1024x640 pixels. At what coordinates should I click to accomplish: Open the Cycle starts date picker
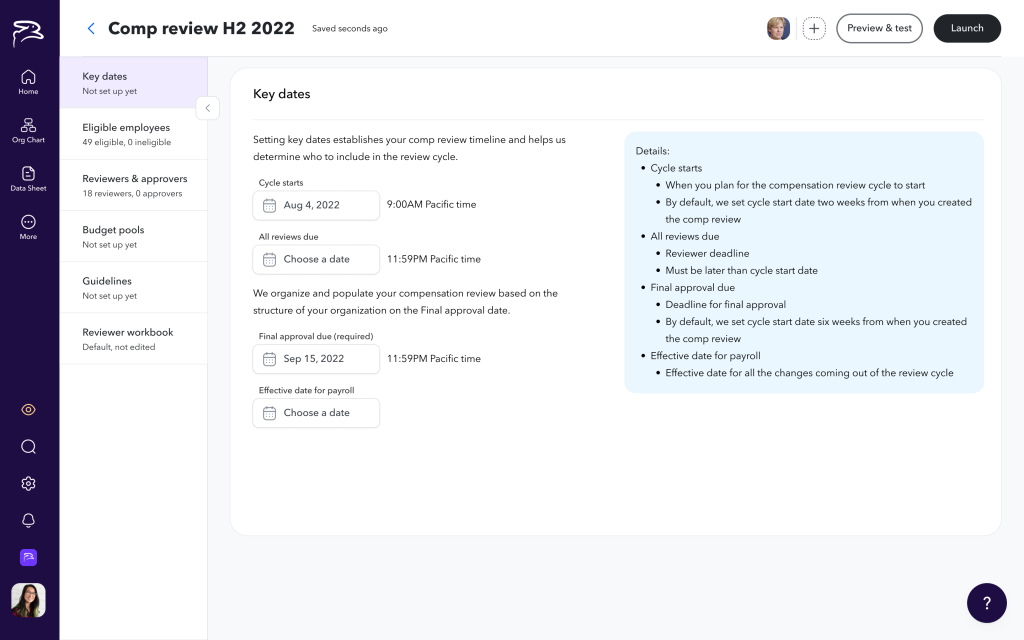click(316, 205)
